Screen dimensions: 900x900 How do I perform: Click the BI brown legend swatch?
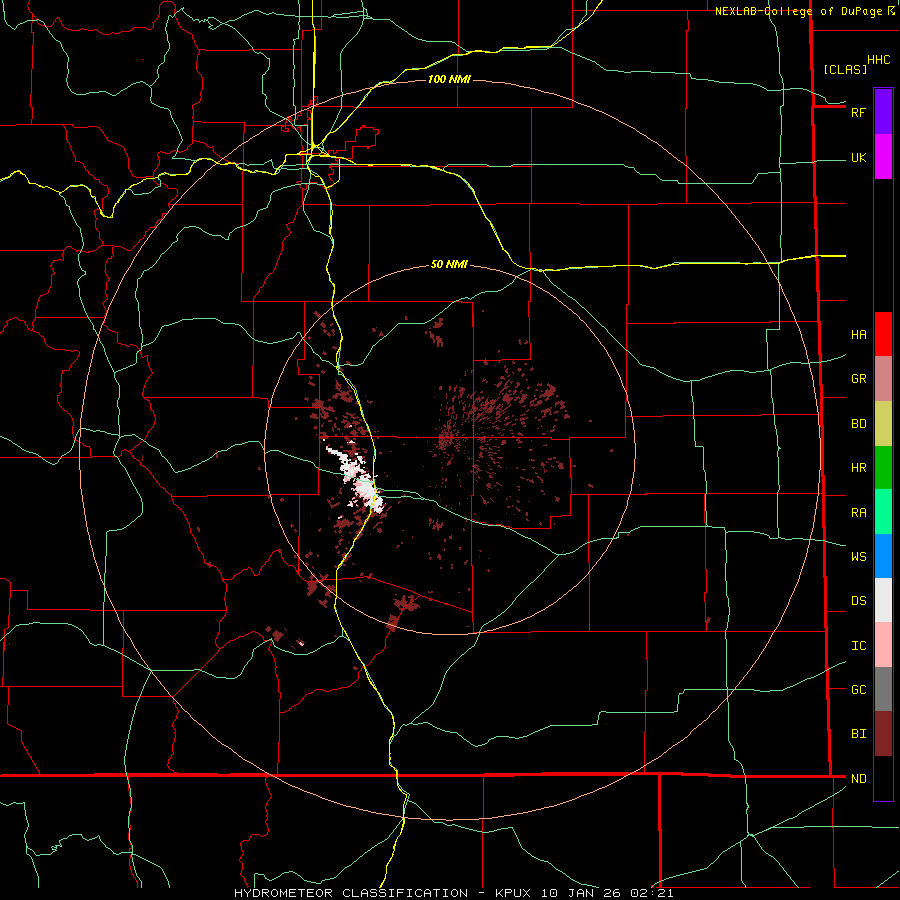[883, 734]
